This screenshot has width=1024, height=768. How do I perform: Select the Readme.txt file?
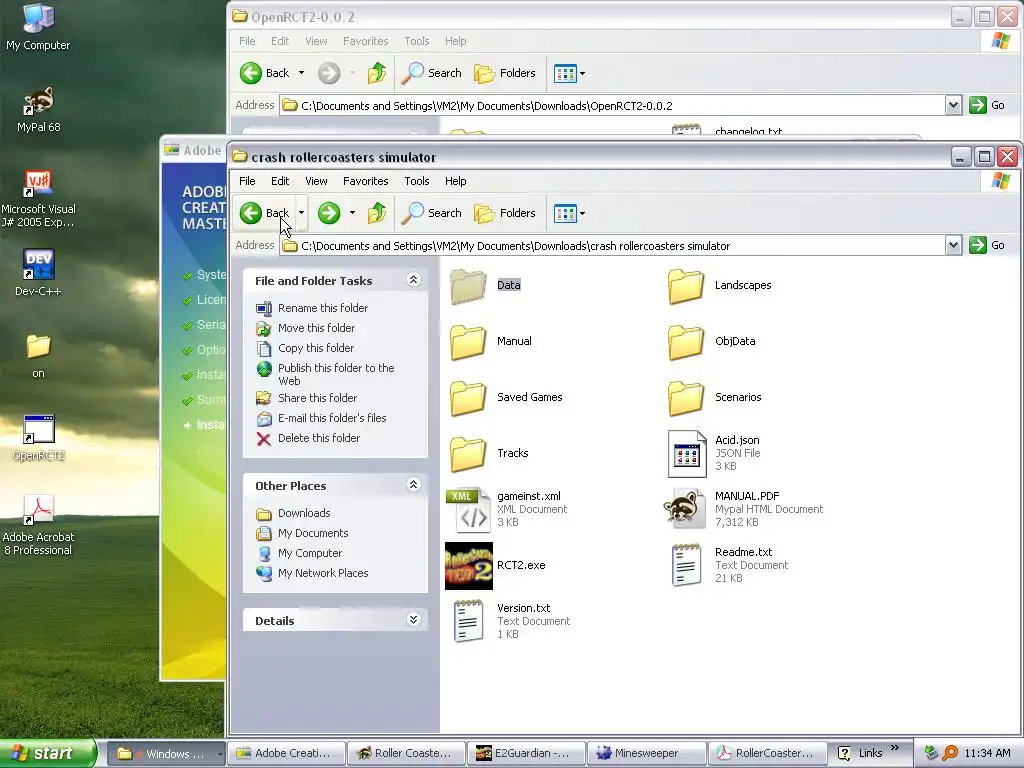tap(728, 566)
